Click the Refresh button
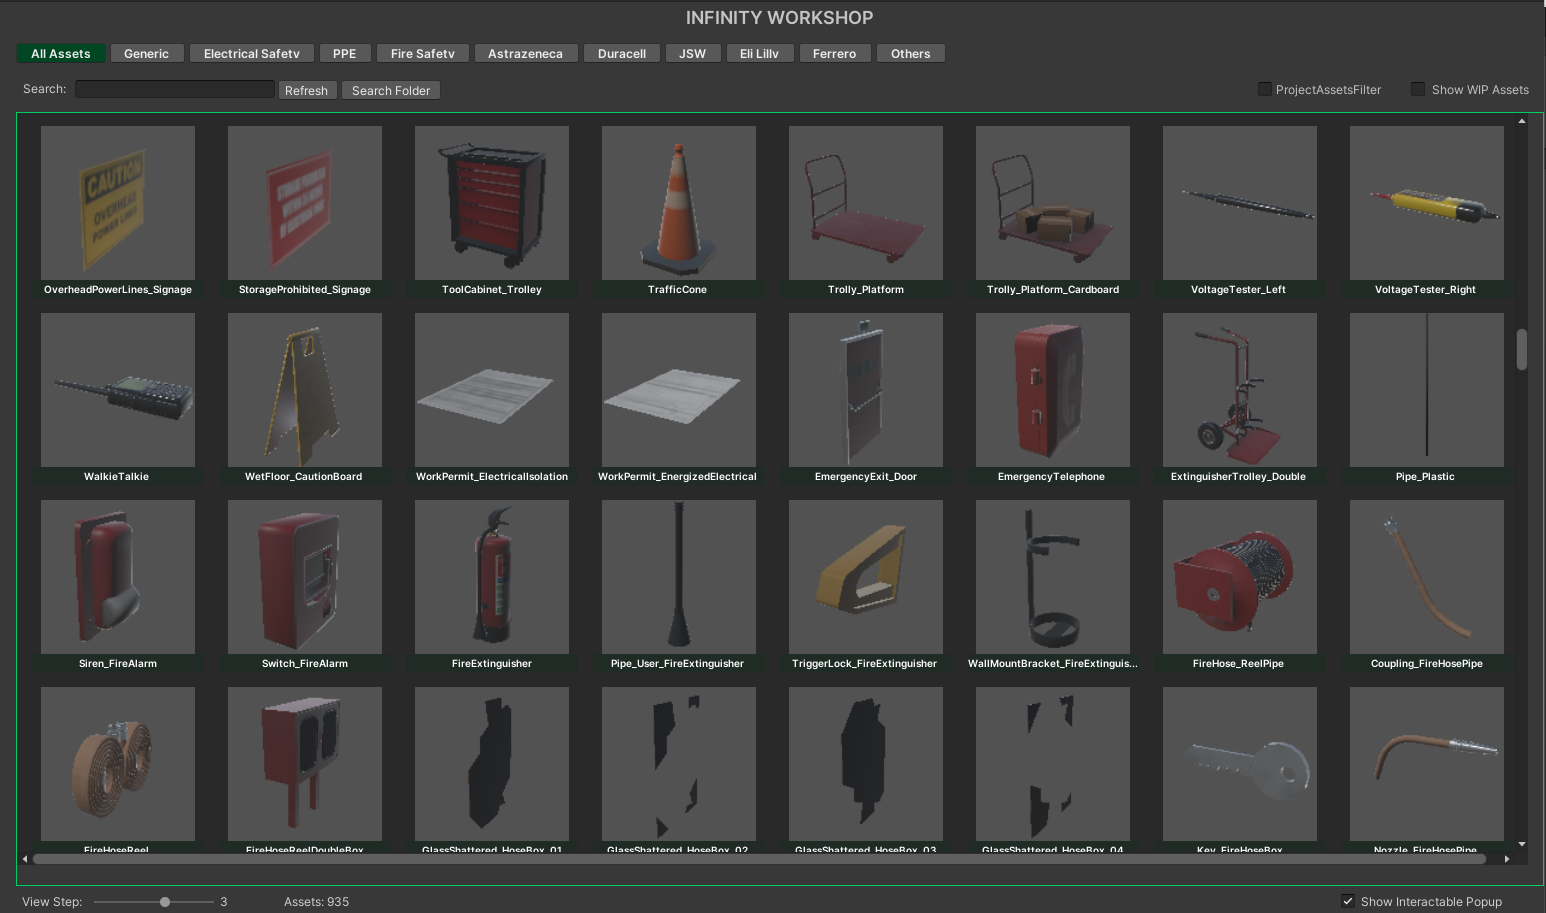The image size is (1546, 913). click(307, 90)
